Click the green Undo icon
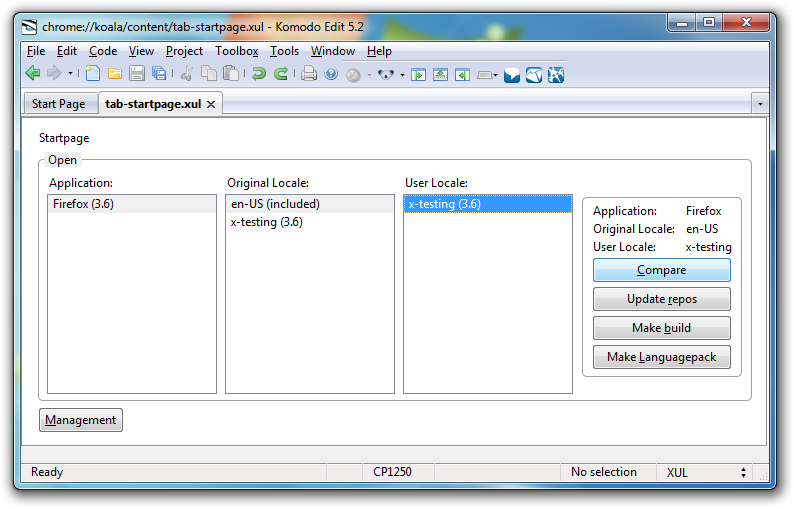 tap(259, 74)
